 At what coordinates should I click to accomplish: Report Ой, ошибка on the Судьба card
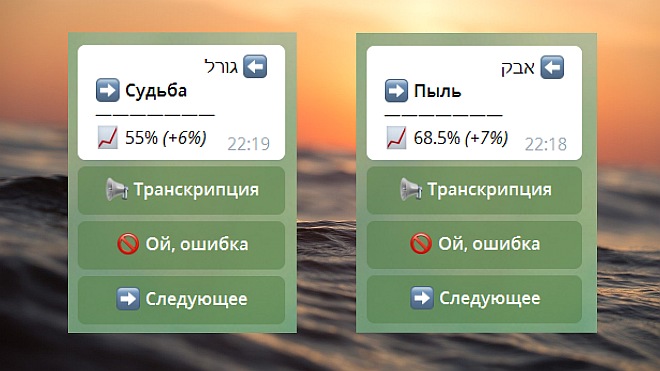(181, 245)
